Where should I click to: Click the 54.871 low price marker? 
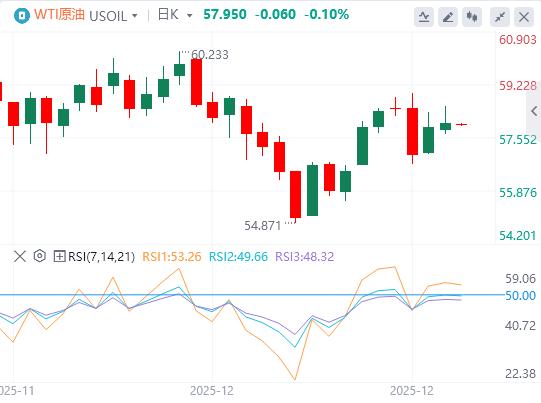263,226
